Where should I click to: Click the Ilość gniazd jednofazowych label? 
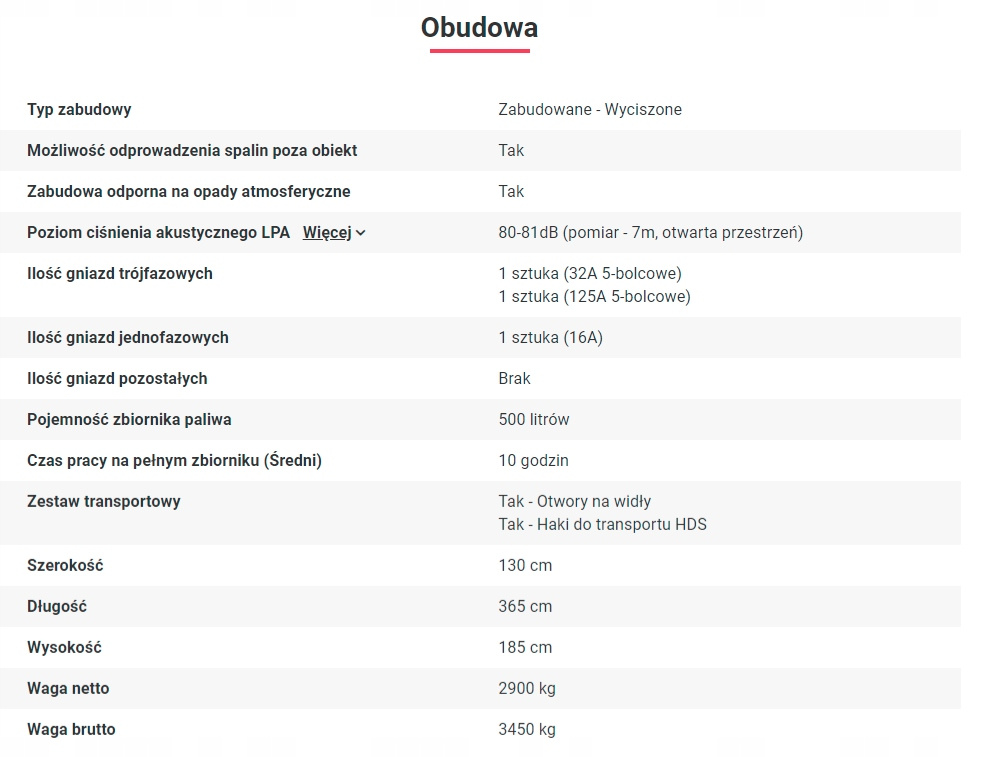coord(127,337)
